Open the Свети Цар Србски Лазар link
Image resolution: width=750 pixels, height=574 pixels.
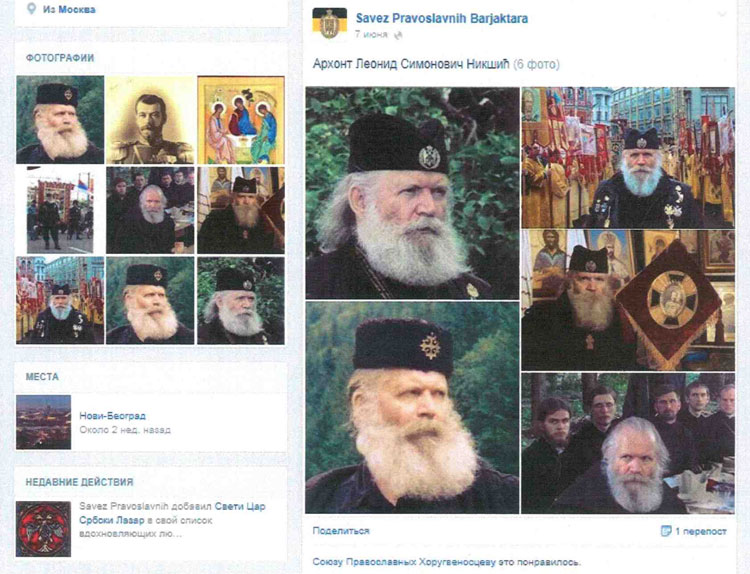coord(172,513)
